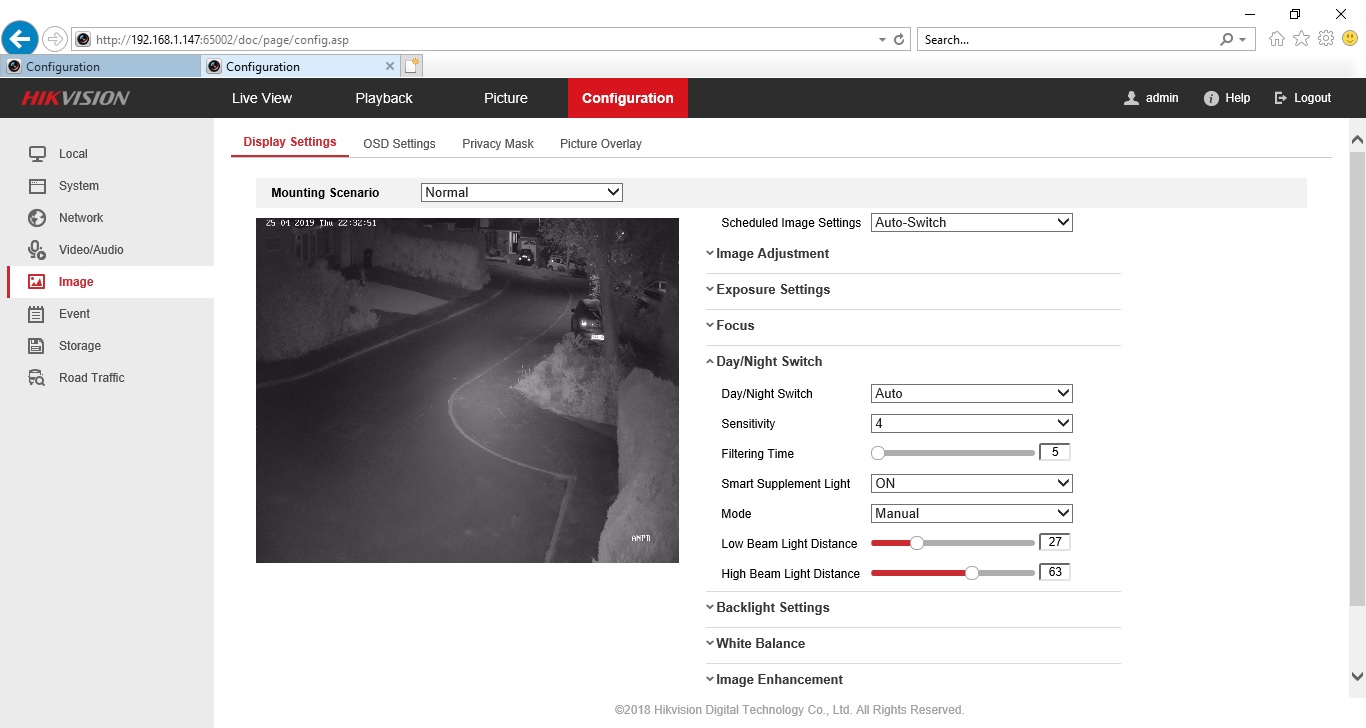The width and height of the screenshot is (1366, 728).
Task: Click the Event calendar icon
Action: point(37,314)
